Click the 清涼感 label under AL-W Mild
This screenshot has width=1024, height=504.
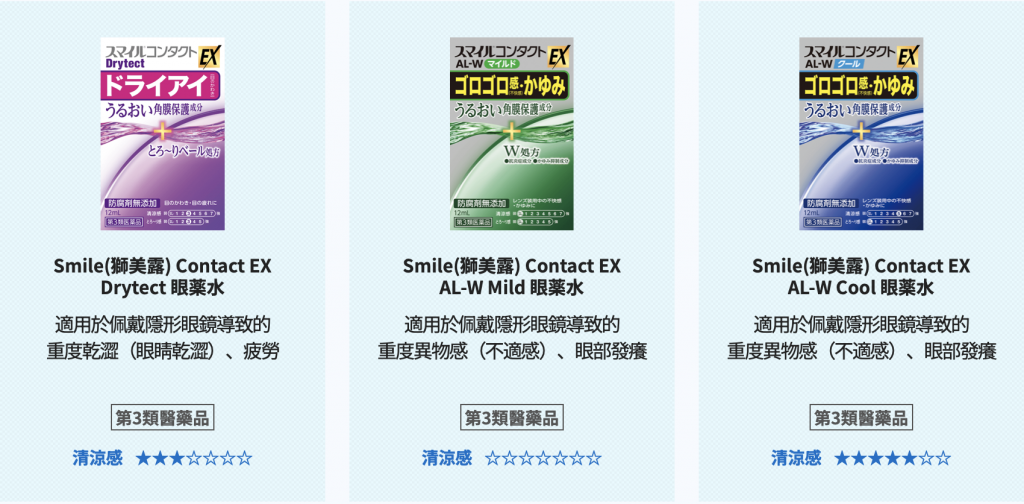click(447, 458)
